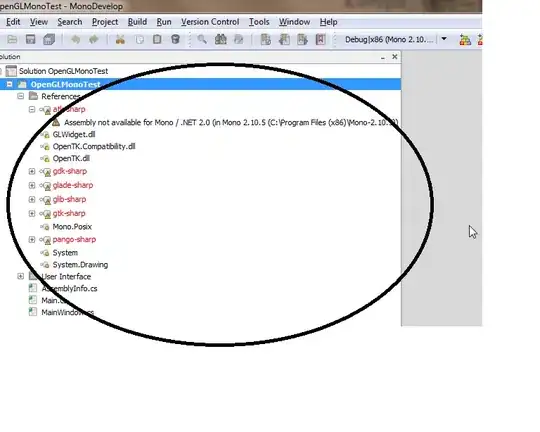Expand the pango-sharp reference
The height and width of the screenshot is (432, 540).
click(x=32, y=239)
